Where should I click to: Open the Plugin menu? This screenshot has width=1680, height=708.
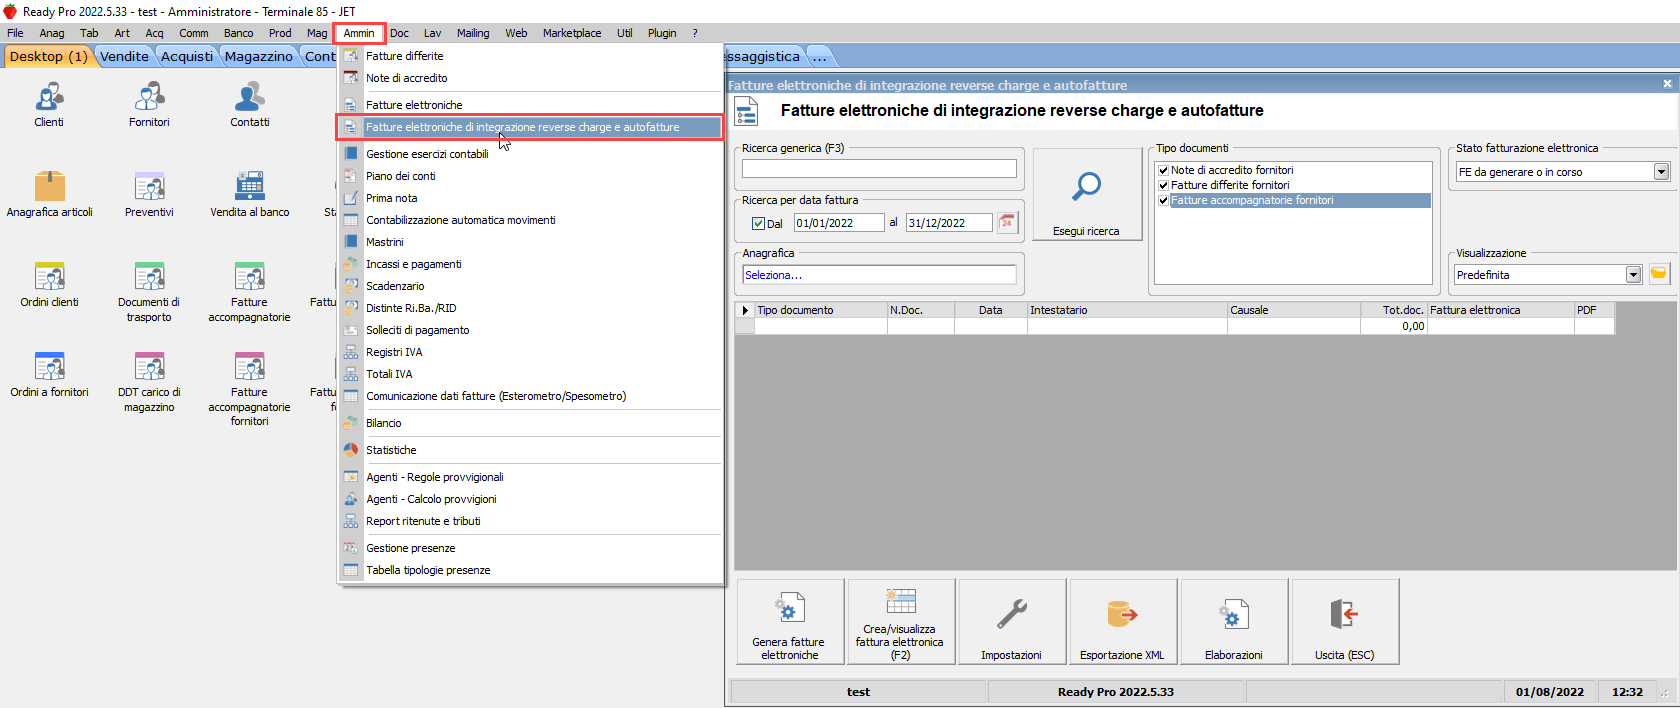(x=662, y=33)
